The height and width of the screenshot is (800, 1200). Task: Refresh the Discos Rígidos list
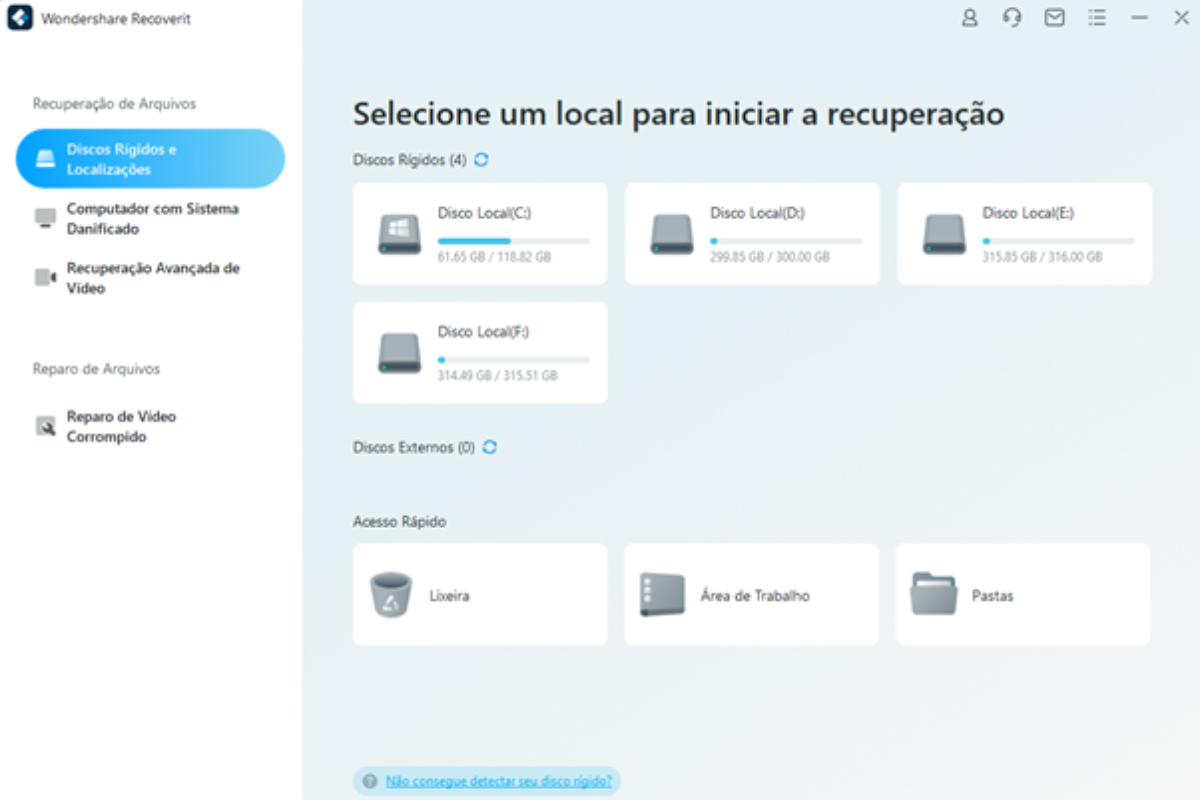point(482,160)
